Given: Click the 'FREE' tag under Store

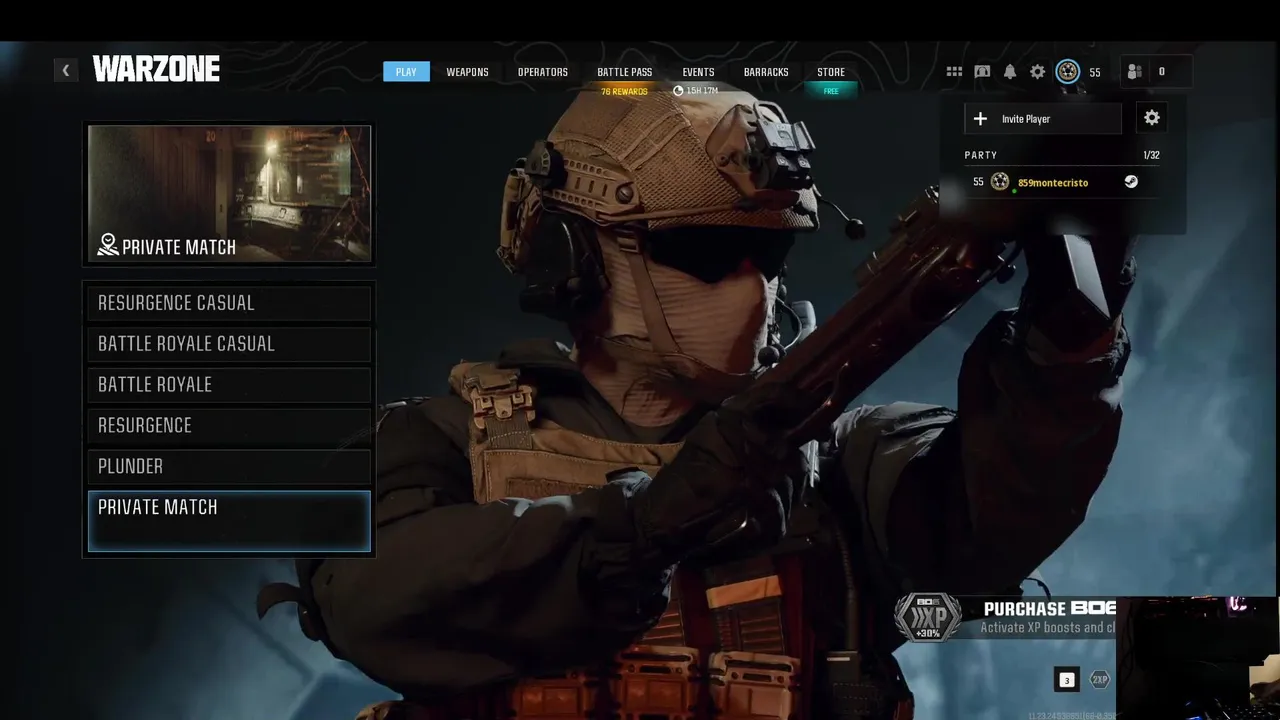Looking at the screenshot, I should [x=831, y=91].
